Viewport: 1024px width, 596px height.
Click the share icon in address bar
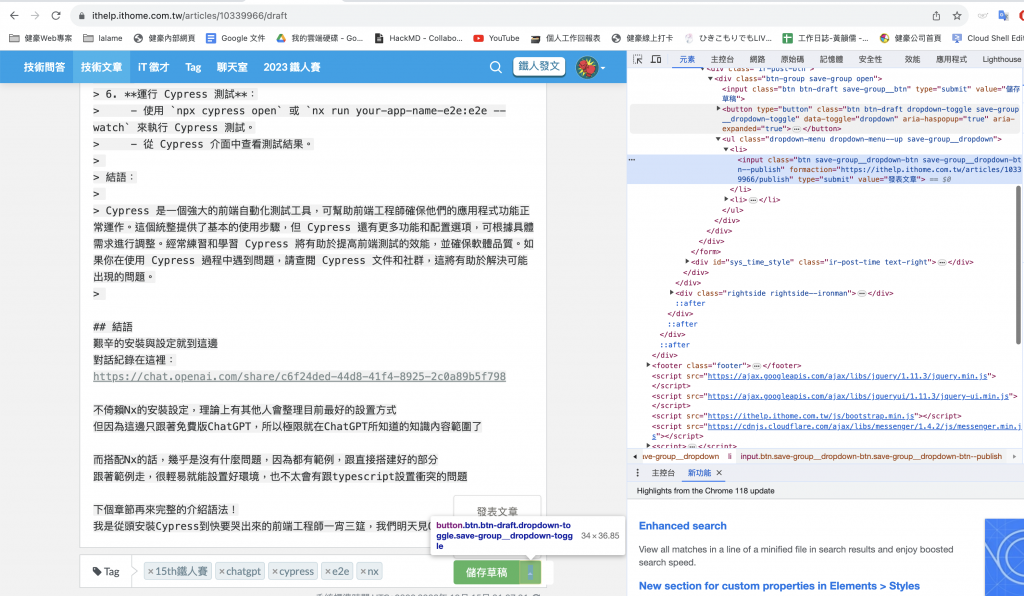pyautogui.click(x=936, y=16)
